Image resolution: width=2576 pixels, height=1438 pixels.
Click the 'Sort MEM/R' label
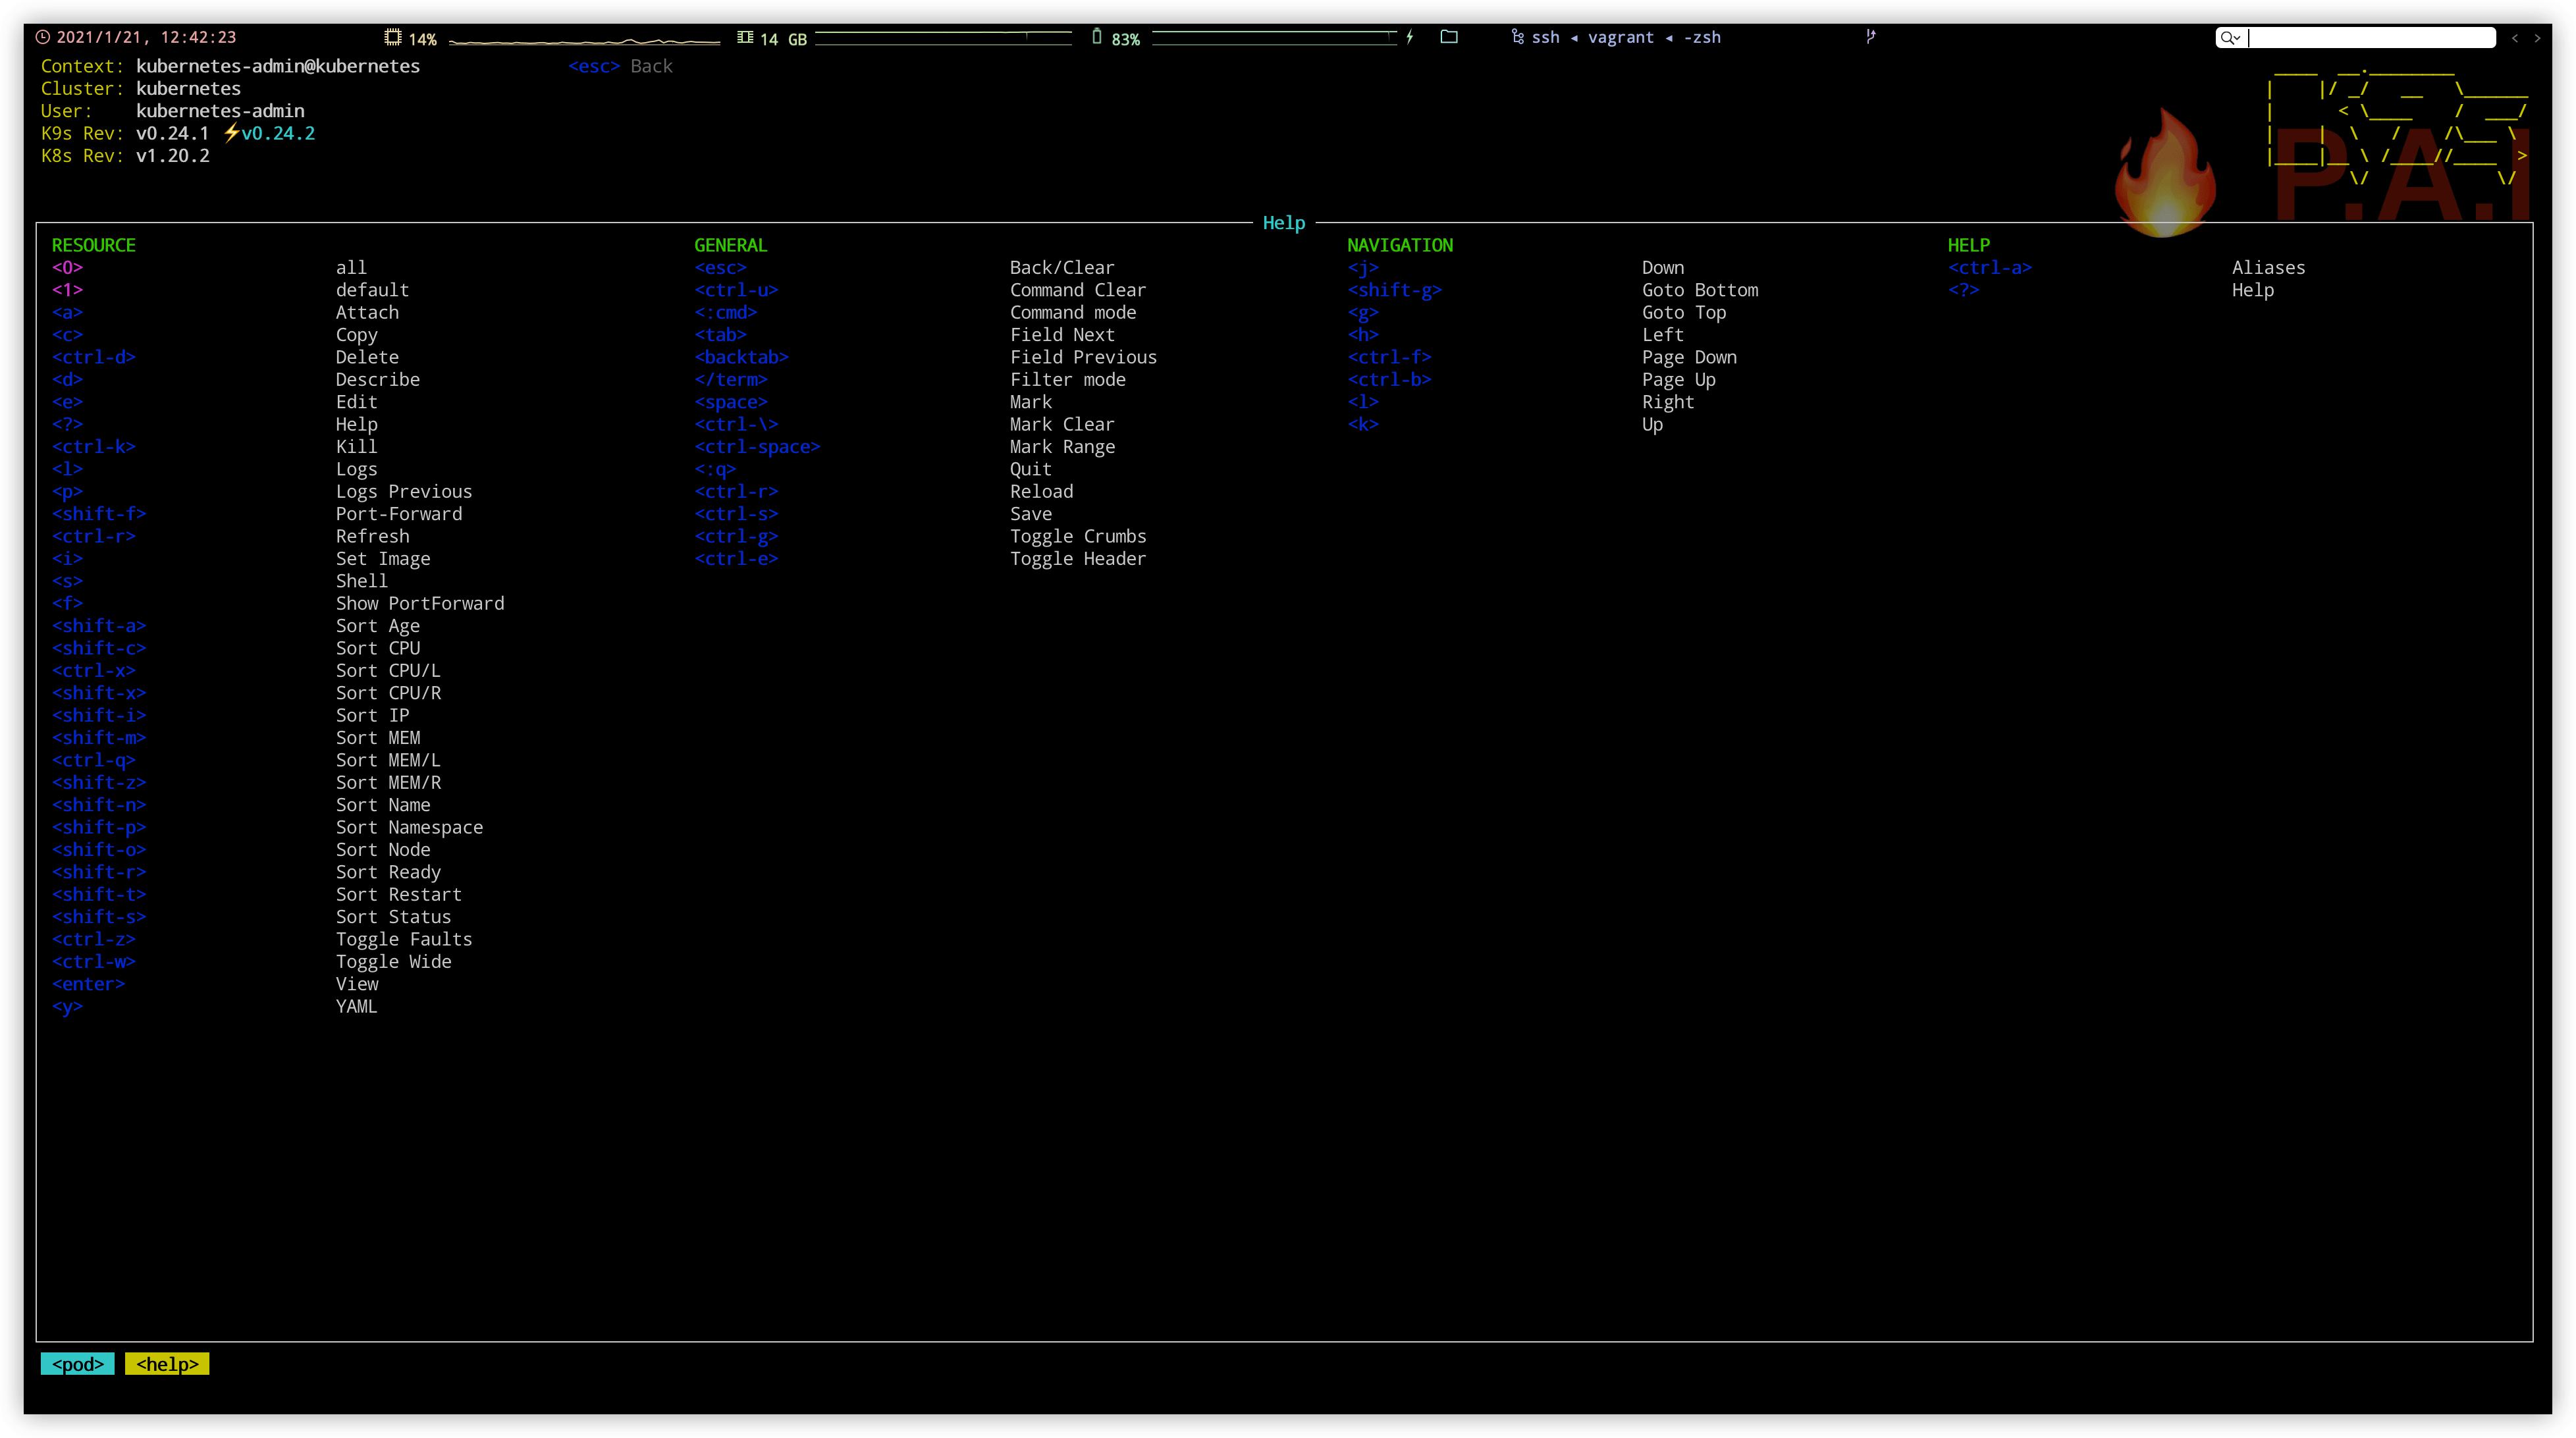(x=388, y=782)
